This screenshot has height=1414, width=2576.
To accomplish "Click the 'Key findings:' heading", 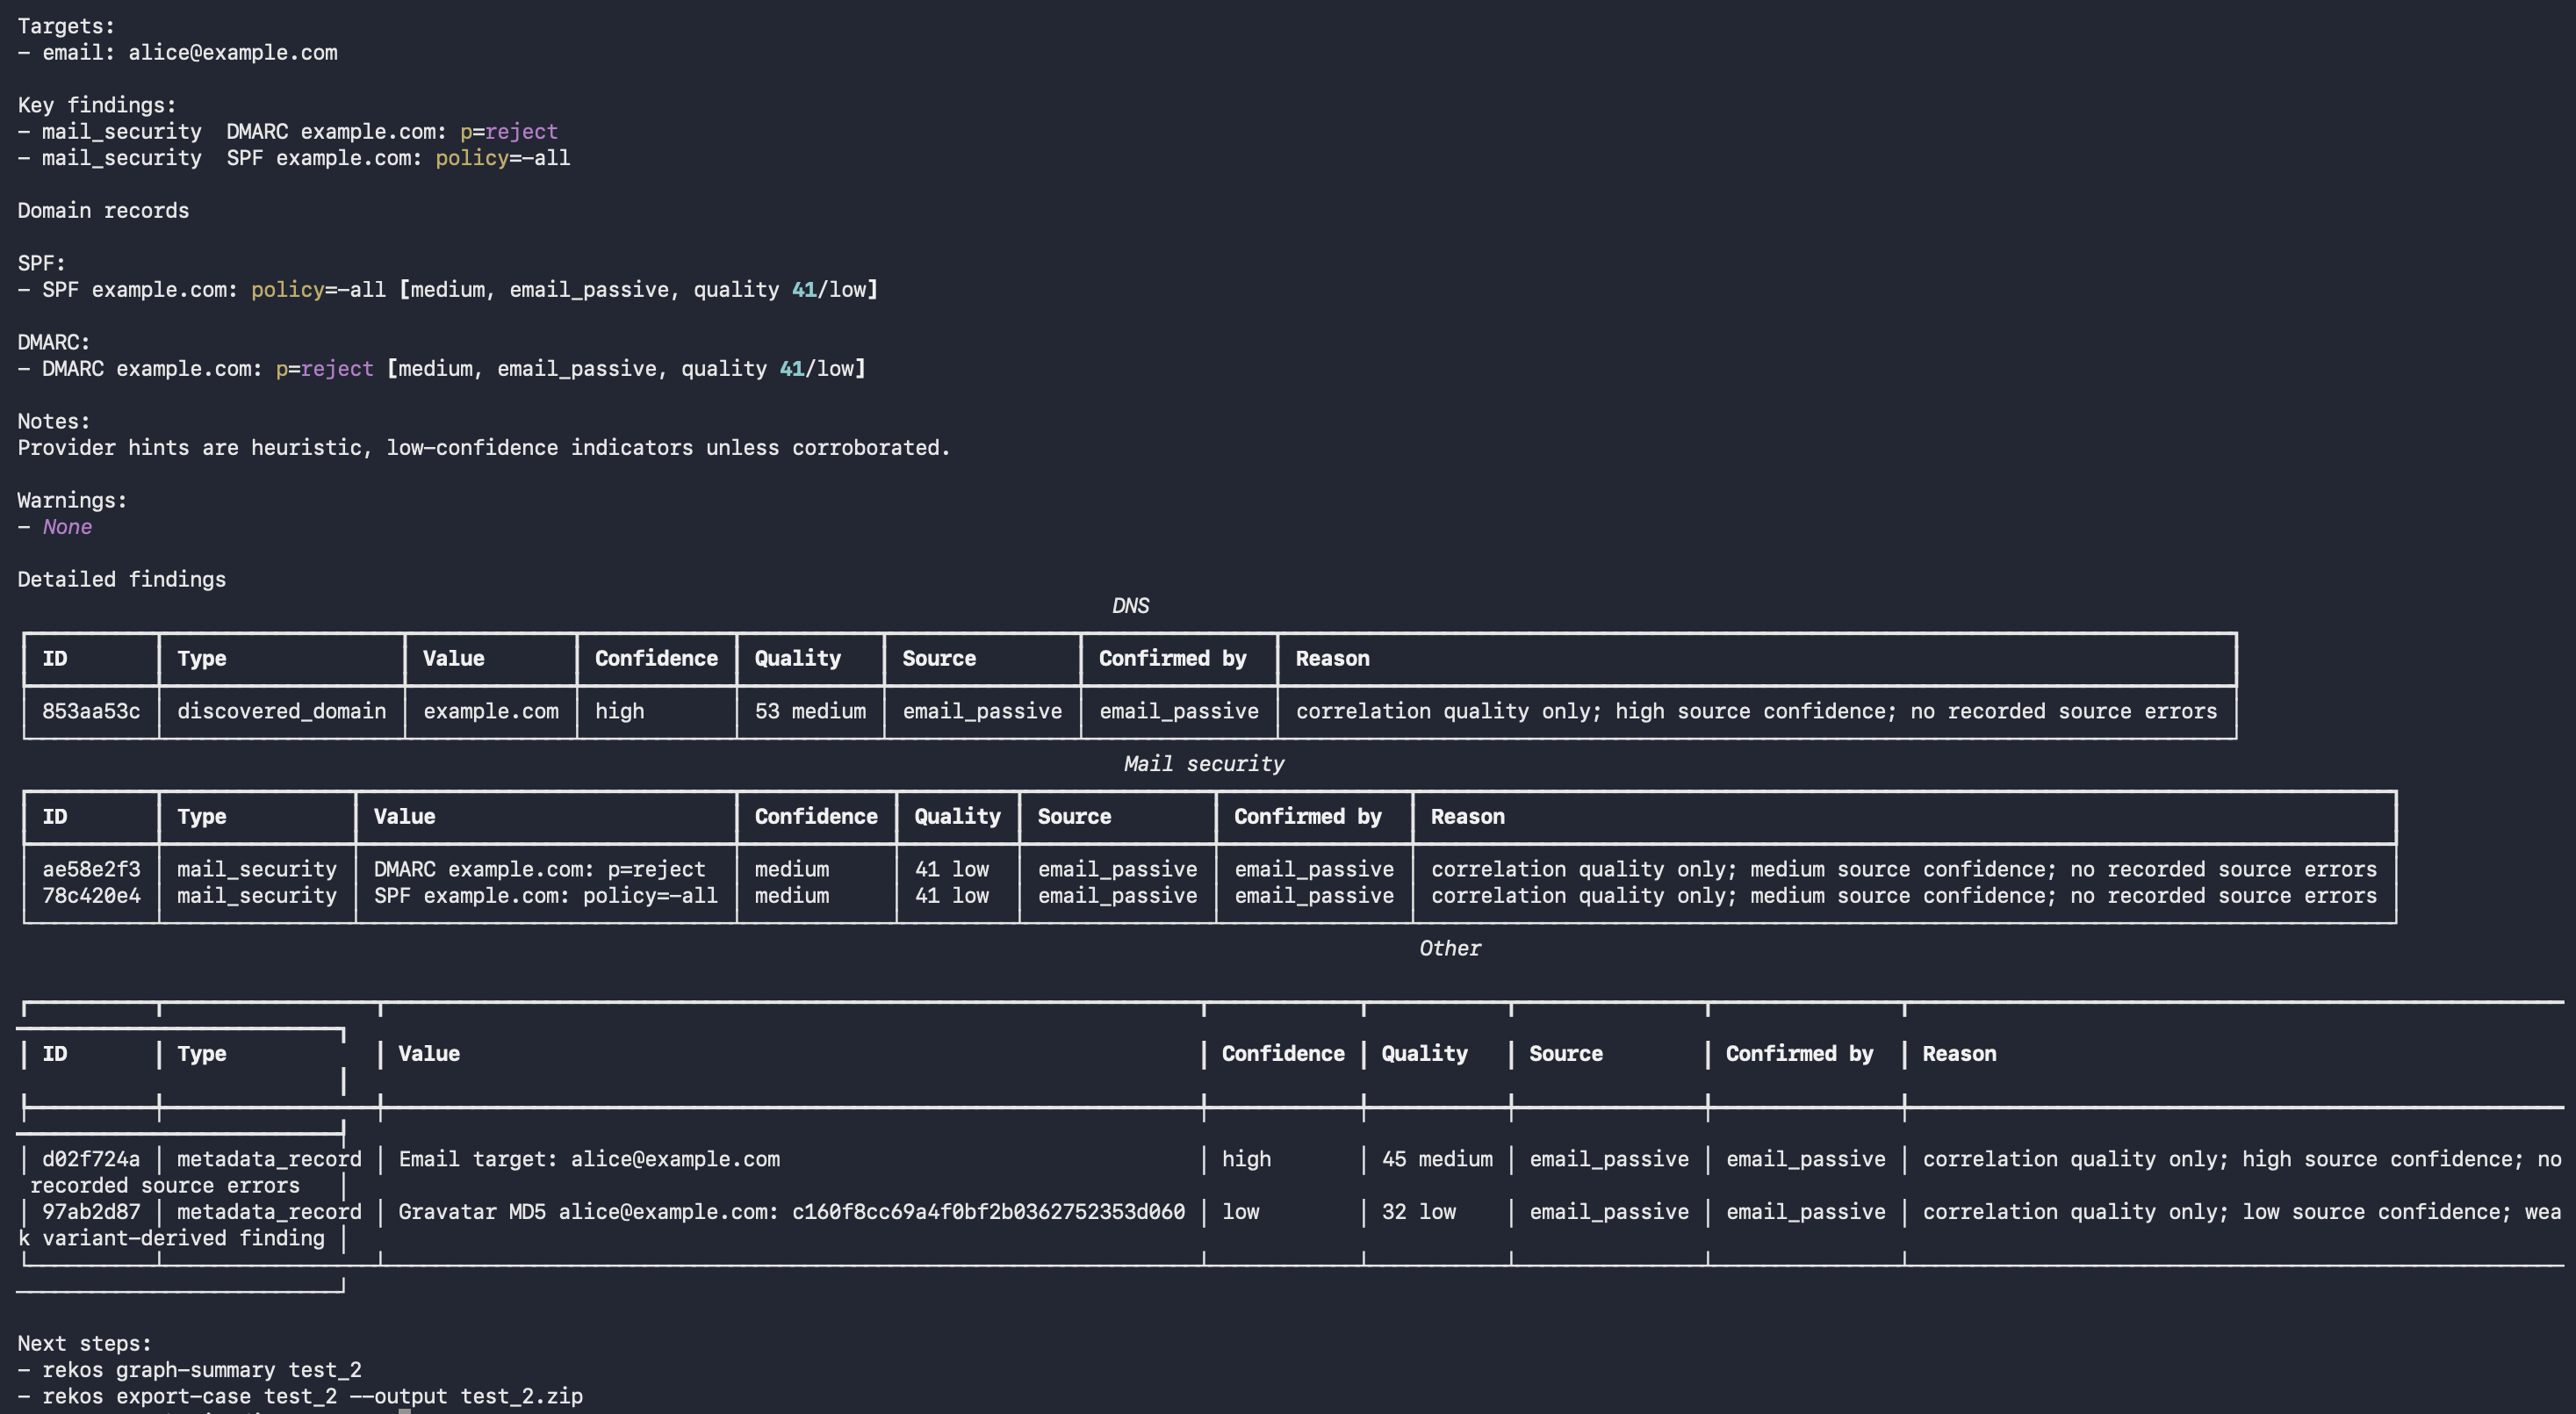I will 97,105.
